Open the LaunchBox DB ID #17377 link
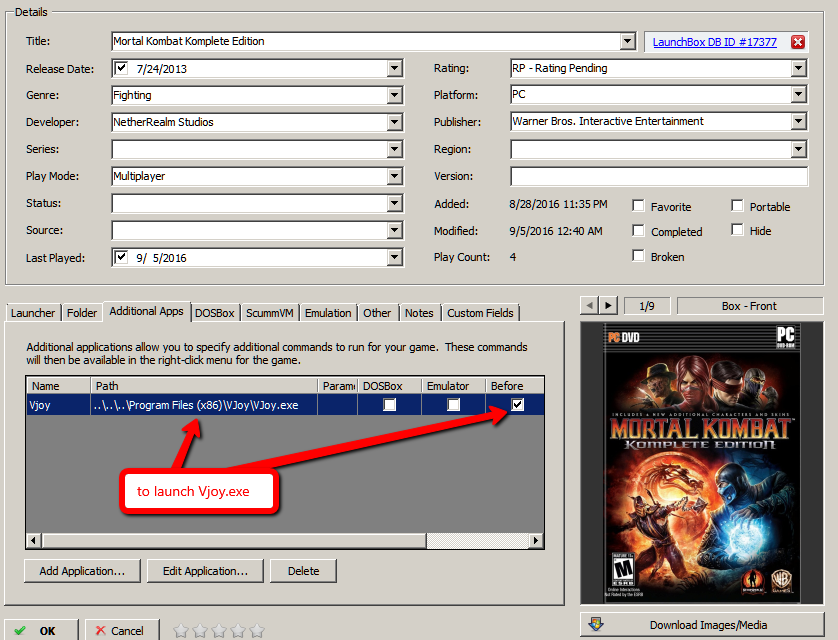Screen dimensions: 838x640 pyautogui.click(x=715, y=42)
